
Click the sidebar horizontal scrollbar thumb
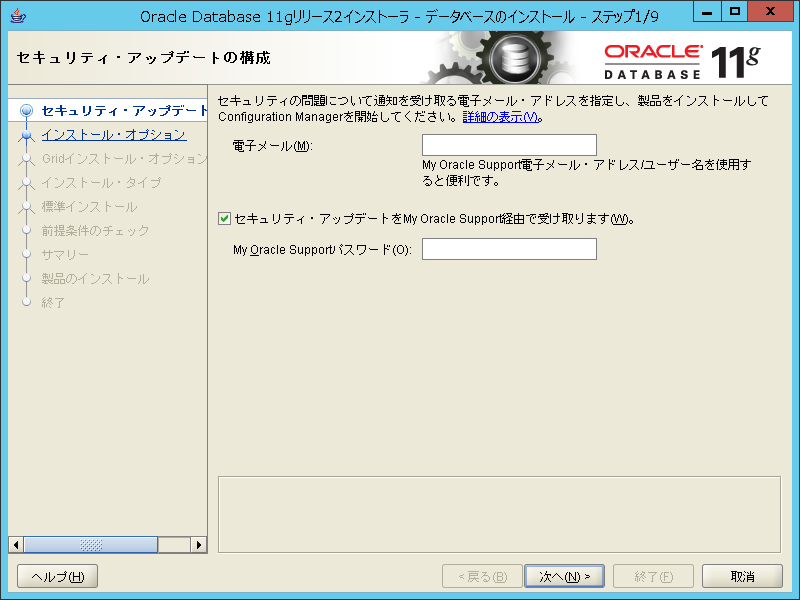pyautogui.click(x=91, y=545)
